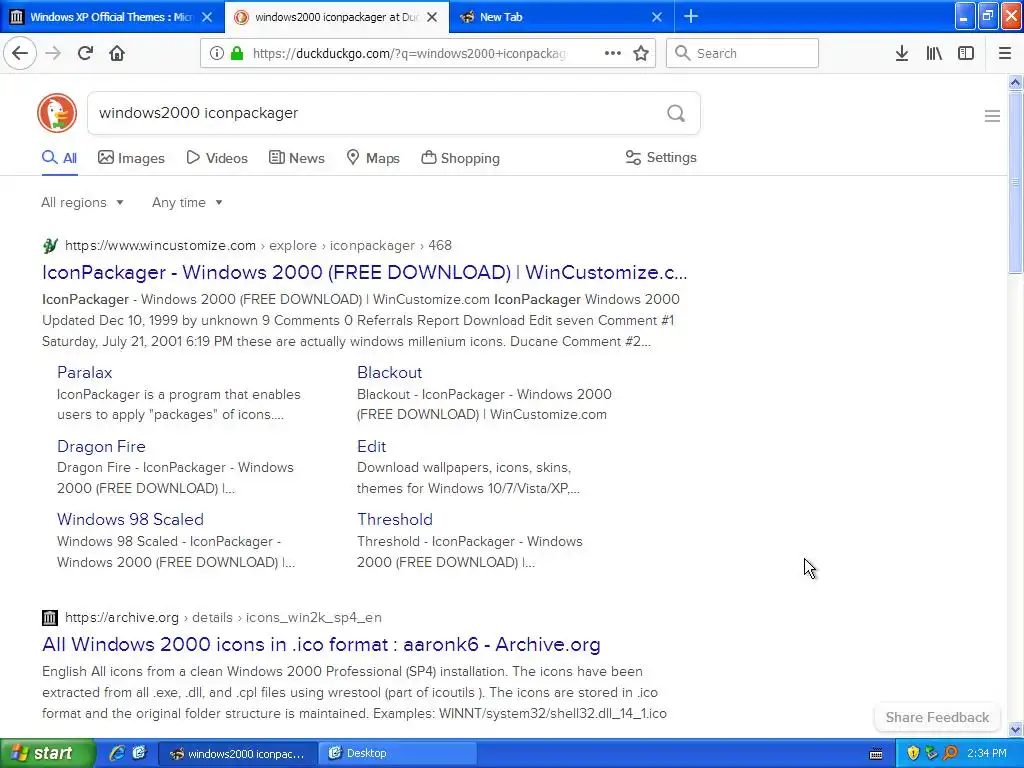Go back with the browser back arrow
The height and width of the screenshot is (768, 1024).
pyautogui.click(x=20, y=53)
